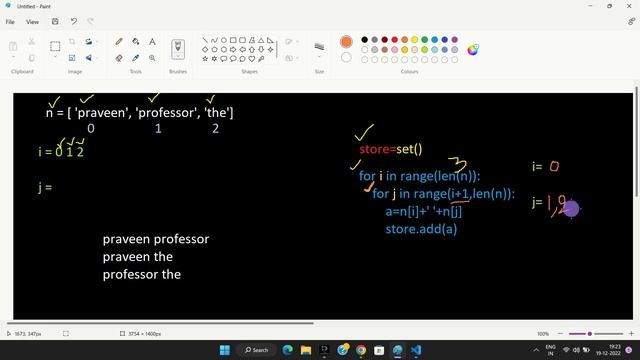The image size is (640, 360).
Task: Open the clock showing 19:23
Action: 608,350
